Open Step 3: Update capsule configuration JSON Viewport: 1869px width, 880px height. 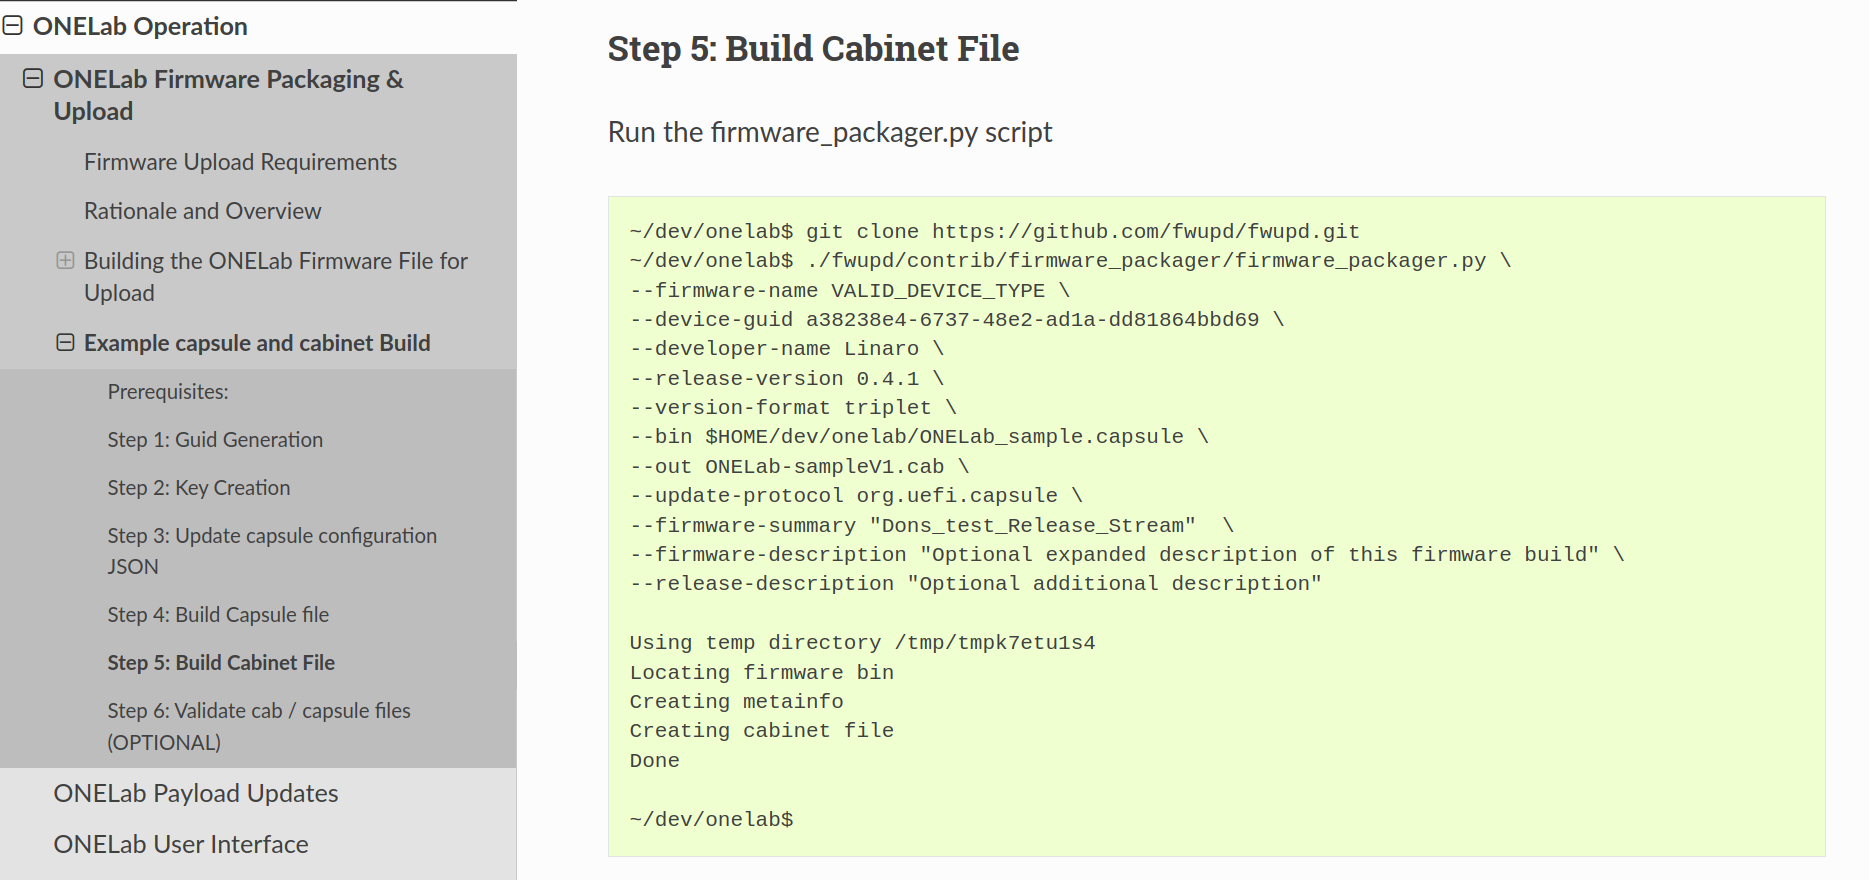tap(272, 550)
